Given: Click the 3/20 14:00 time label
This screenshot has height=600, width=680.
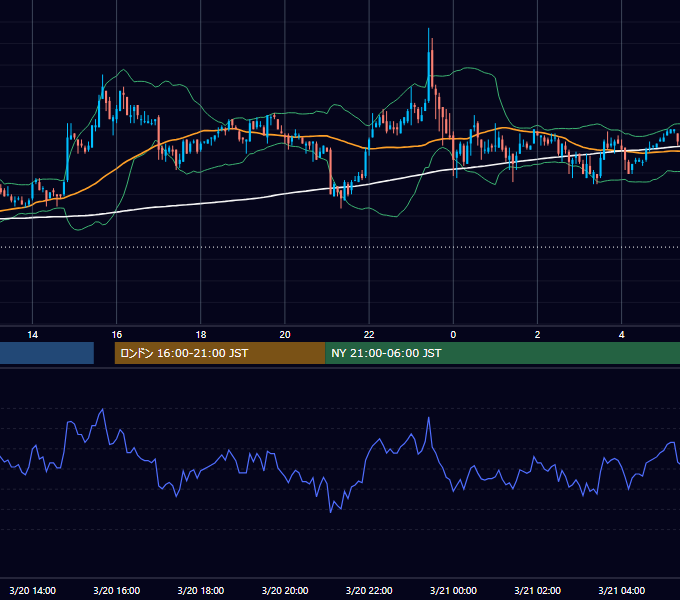Looking at the screenshot, I should [33, 590].
